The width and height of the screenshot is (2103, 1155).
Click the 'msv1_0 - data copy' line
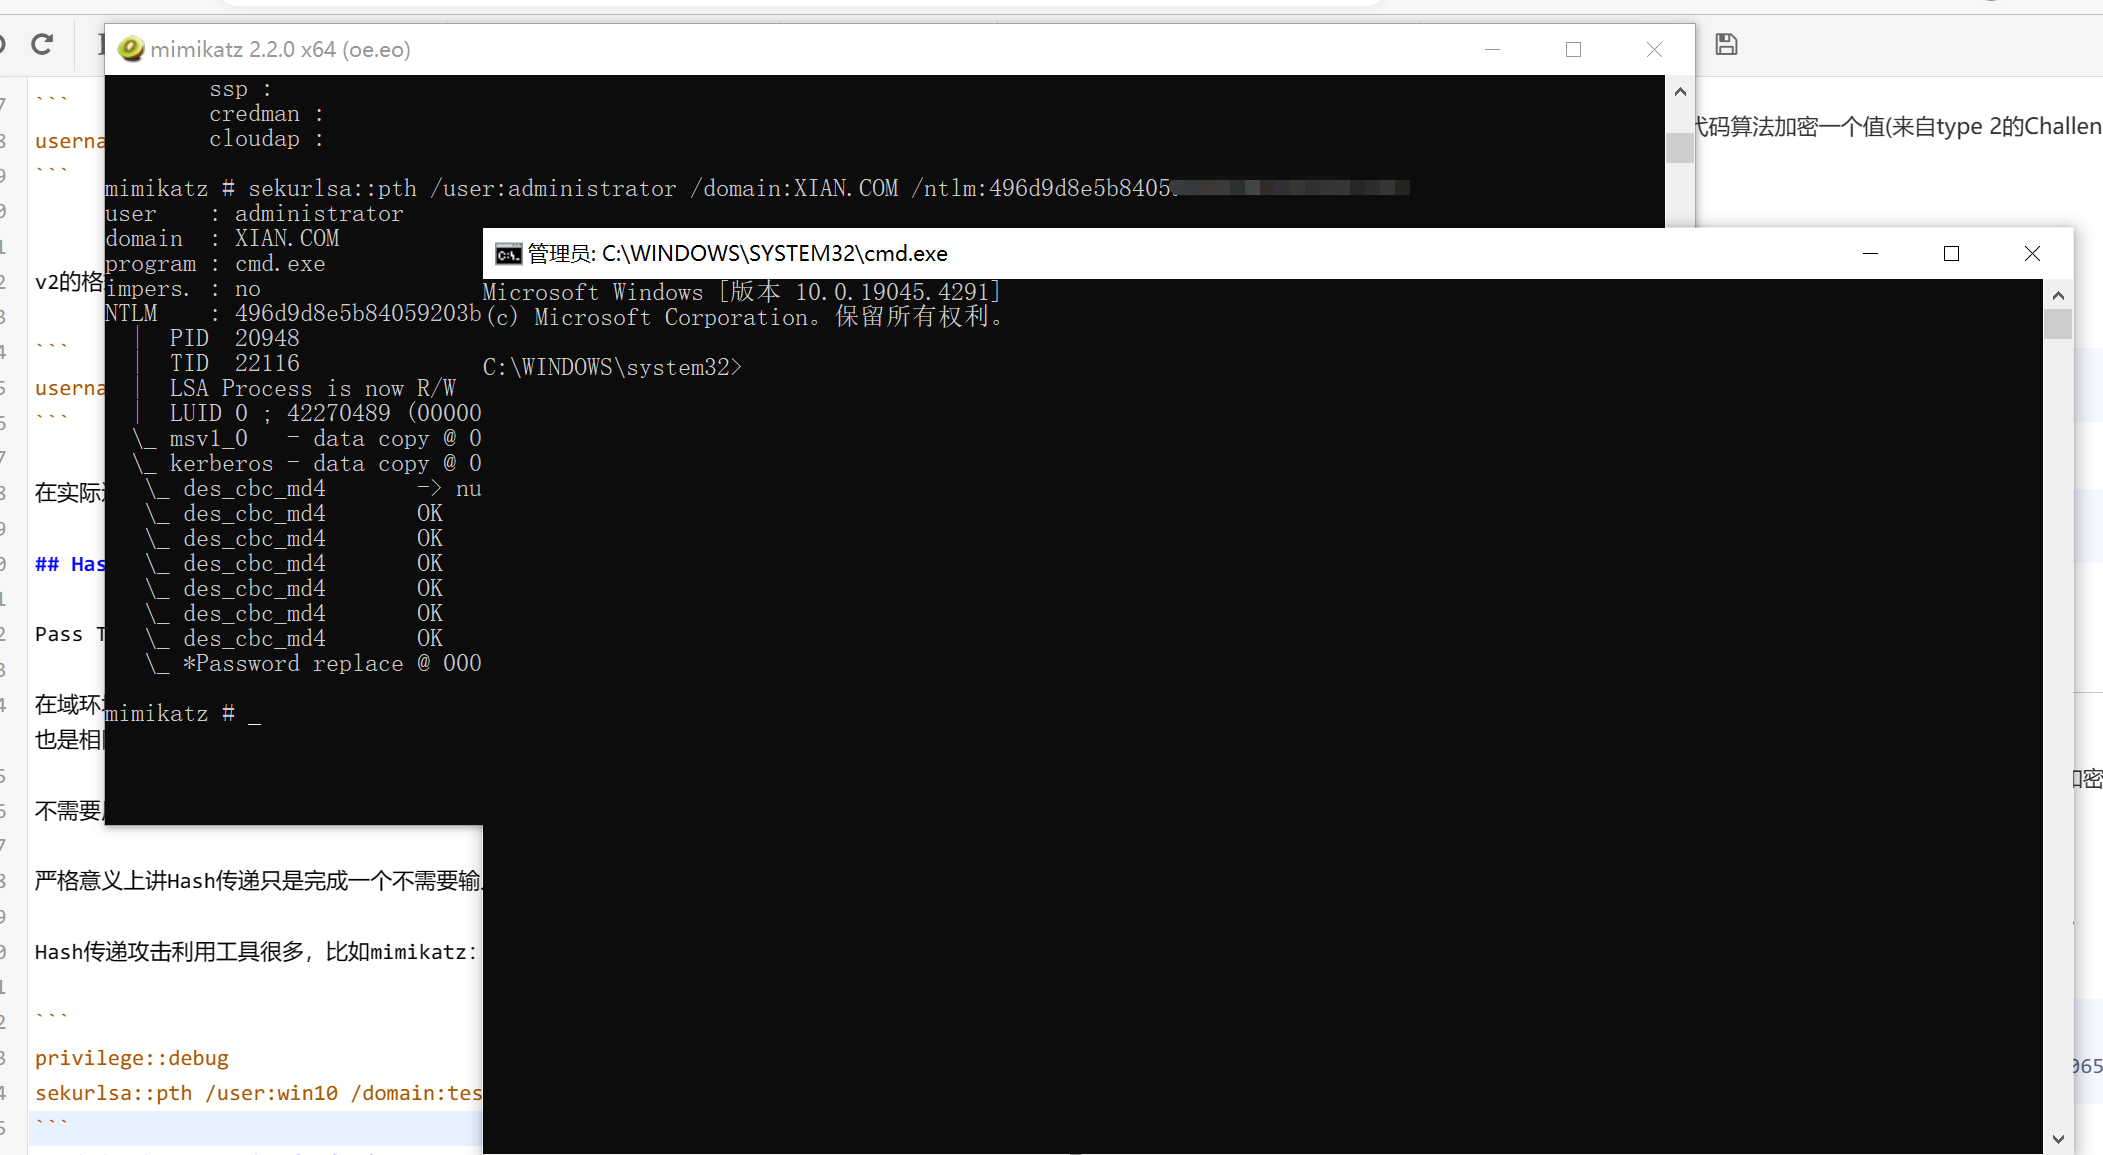point(307,438)
